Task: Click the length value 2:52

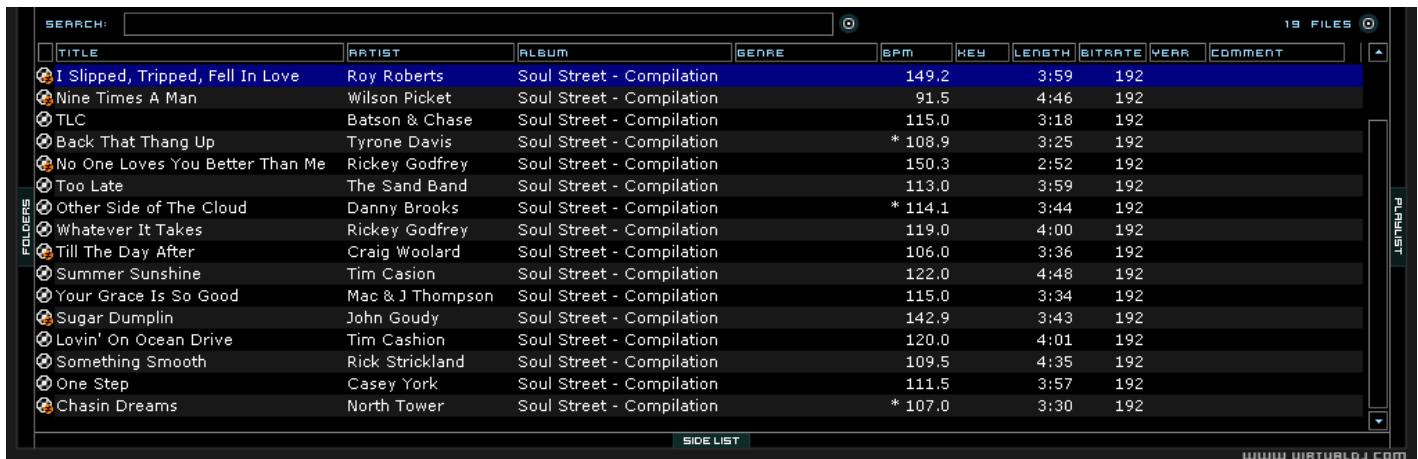Action: (x=1055, y=164)
